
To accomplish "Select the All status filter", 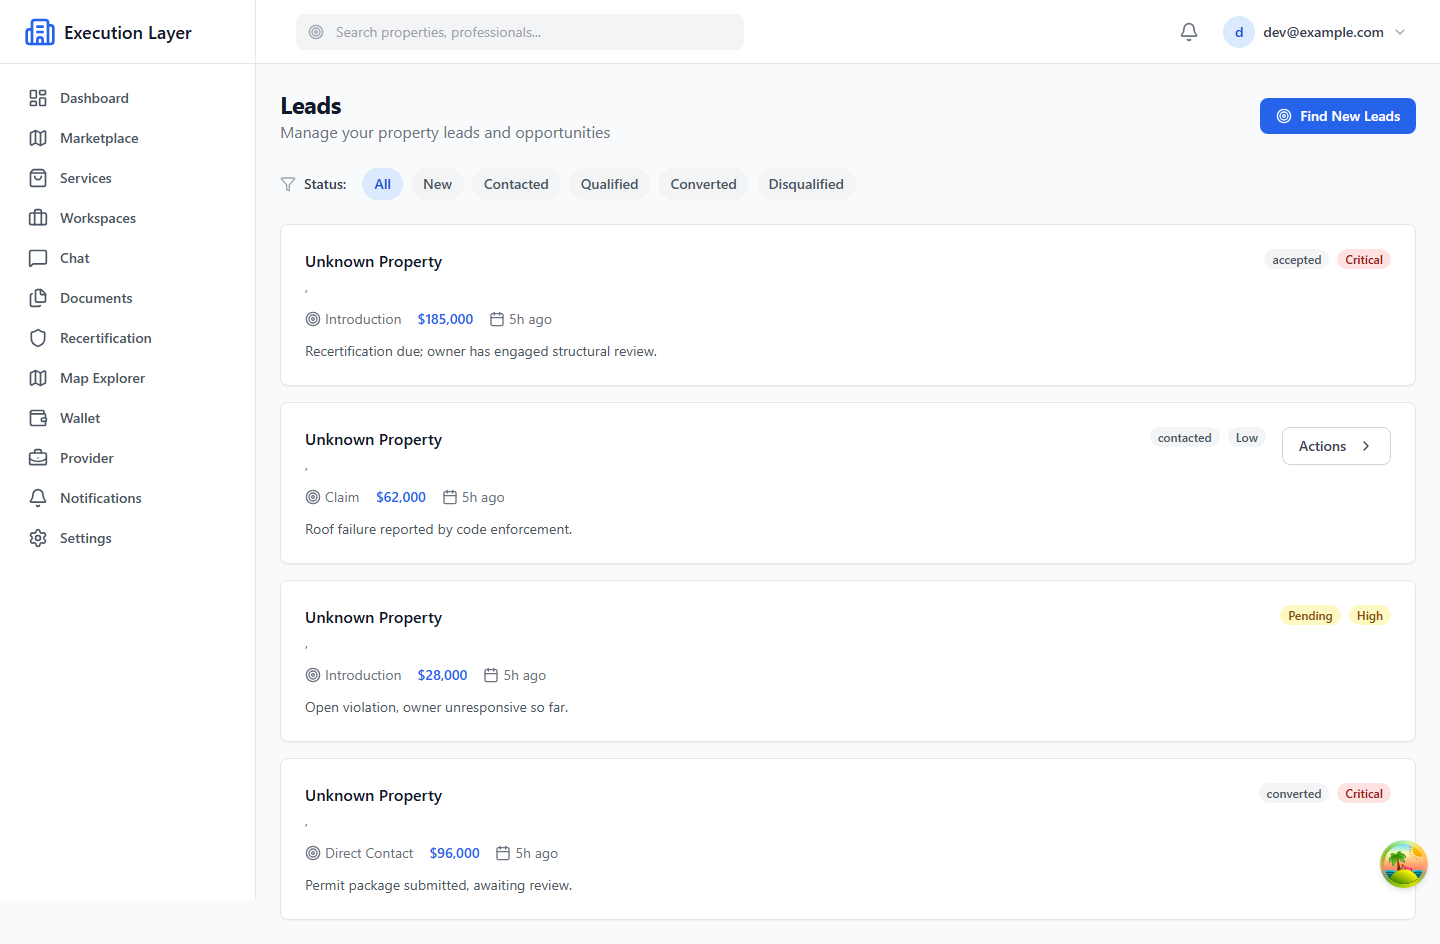I will pos(382,184).
